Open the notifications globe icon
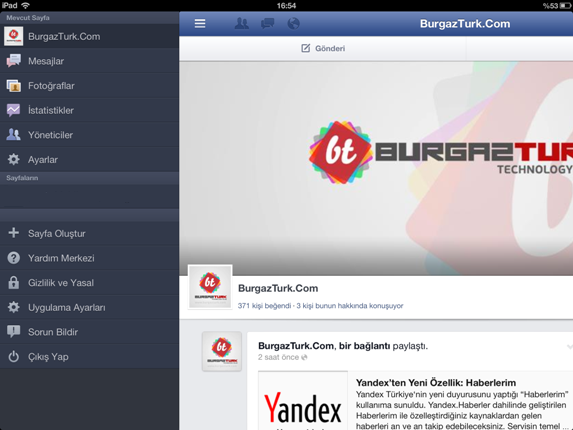Viewport: 573px width, 430px height. (x=293, y=23)
